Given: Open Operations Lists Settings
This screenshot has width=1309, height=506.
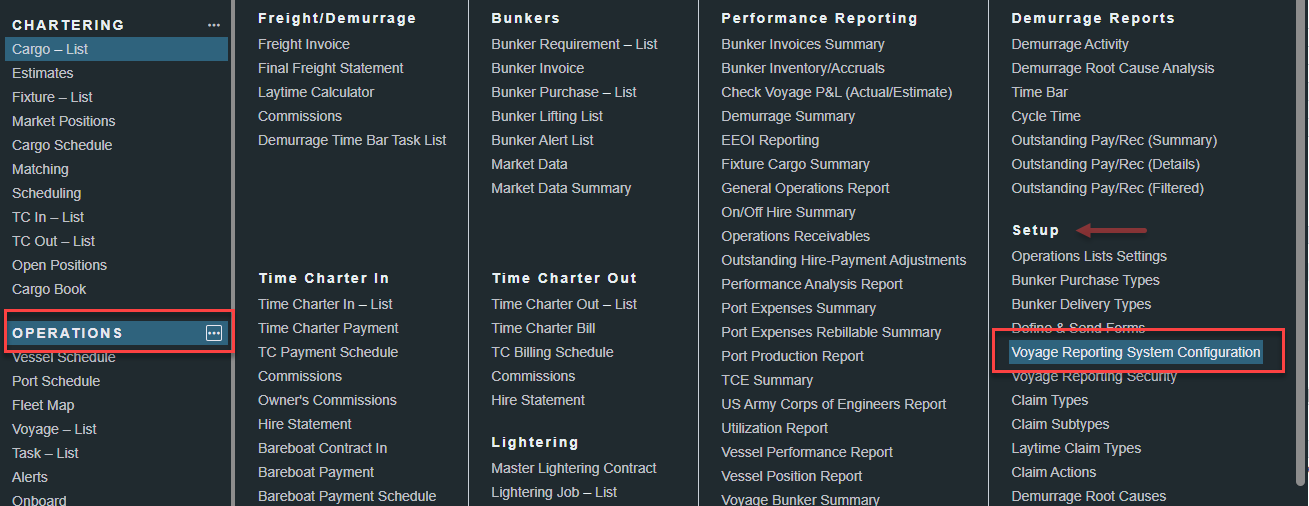Looking at the screenshot, I should (1088, 256).
